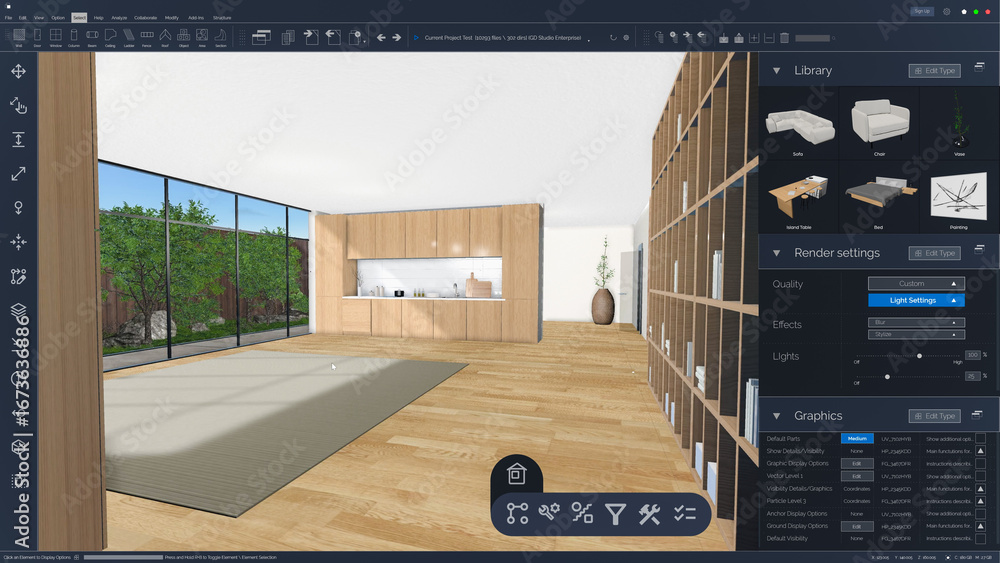The image size is (1000, 563).
Task: Adjust the upper Lights slider handle
Action: pos(919,356)
